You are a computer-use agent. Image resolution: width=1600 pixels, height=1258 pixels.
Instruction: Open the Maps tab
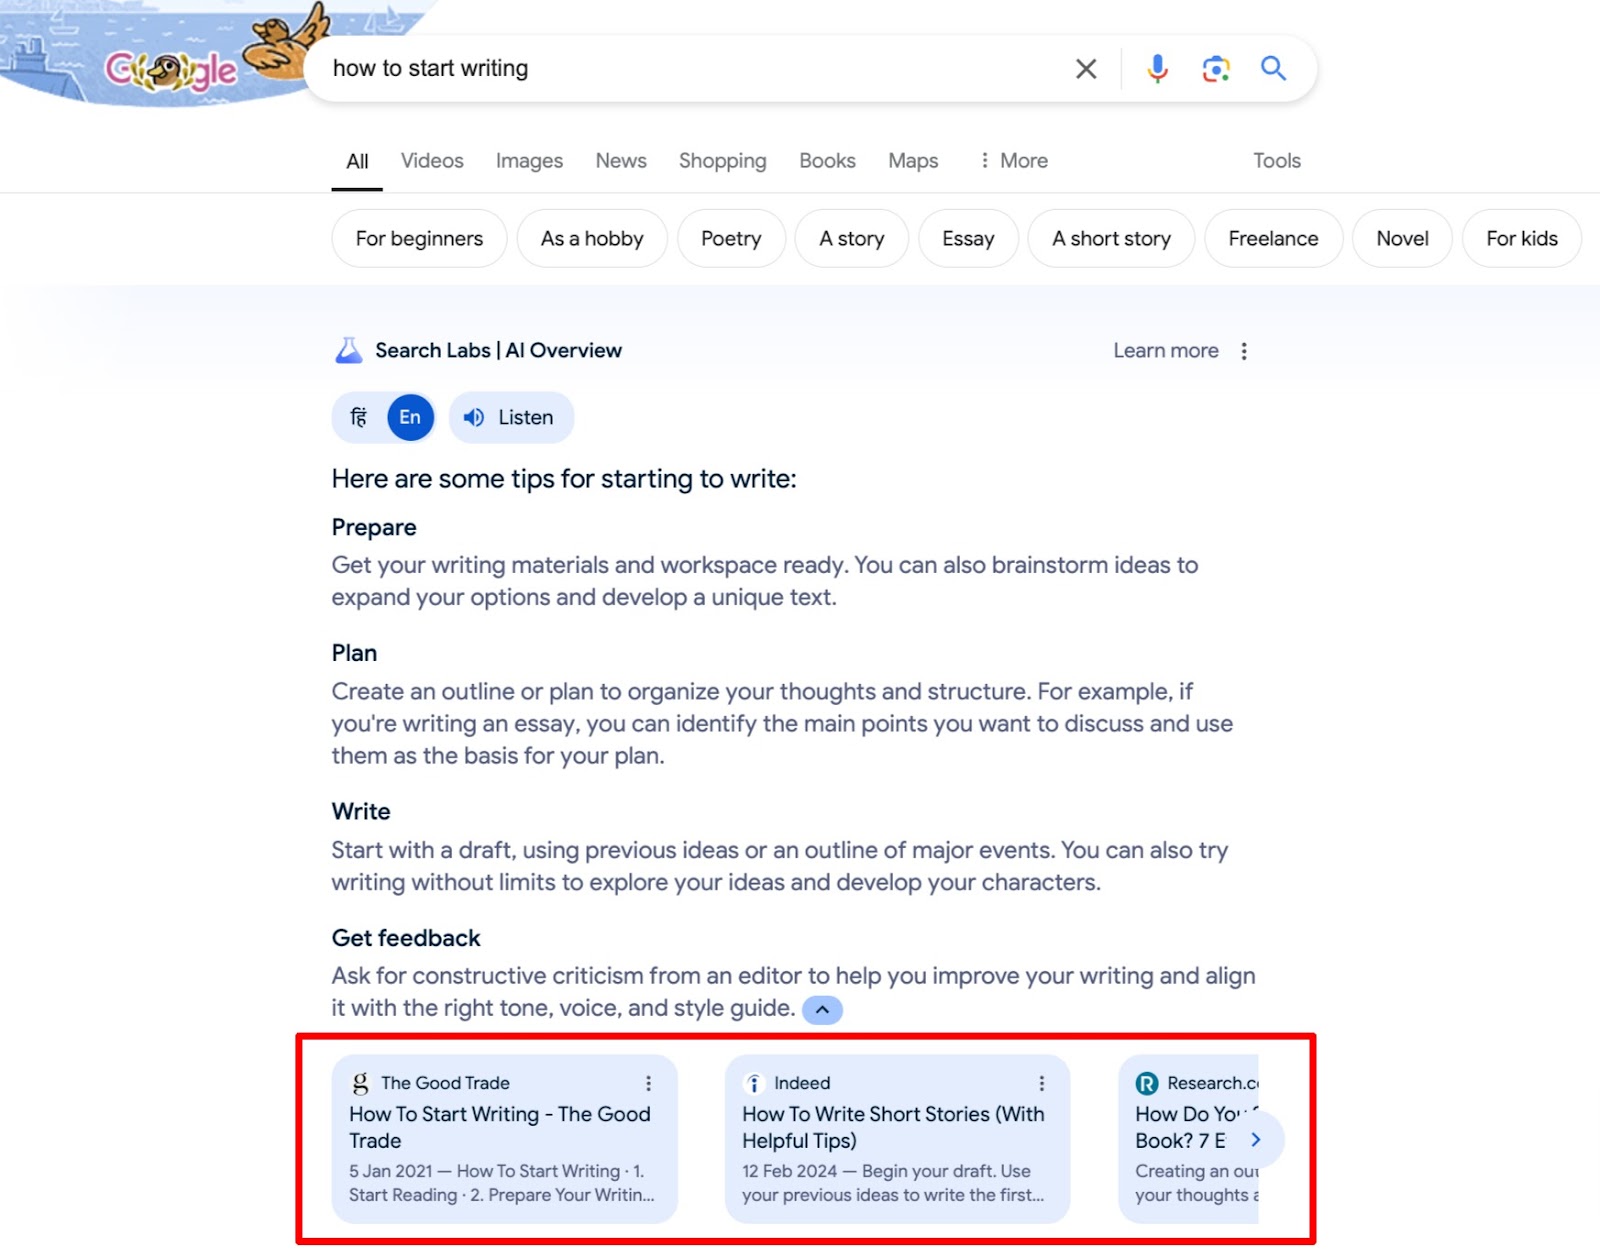(x=913, y=161)
